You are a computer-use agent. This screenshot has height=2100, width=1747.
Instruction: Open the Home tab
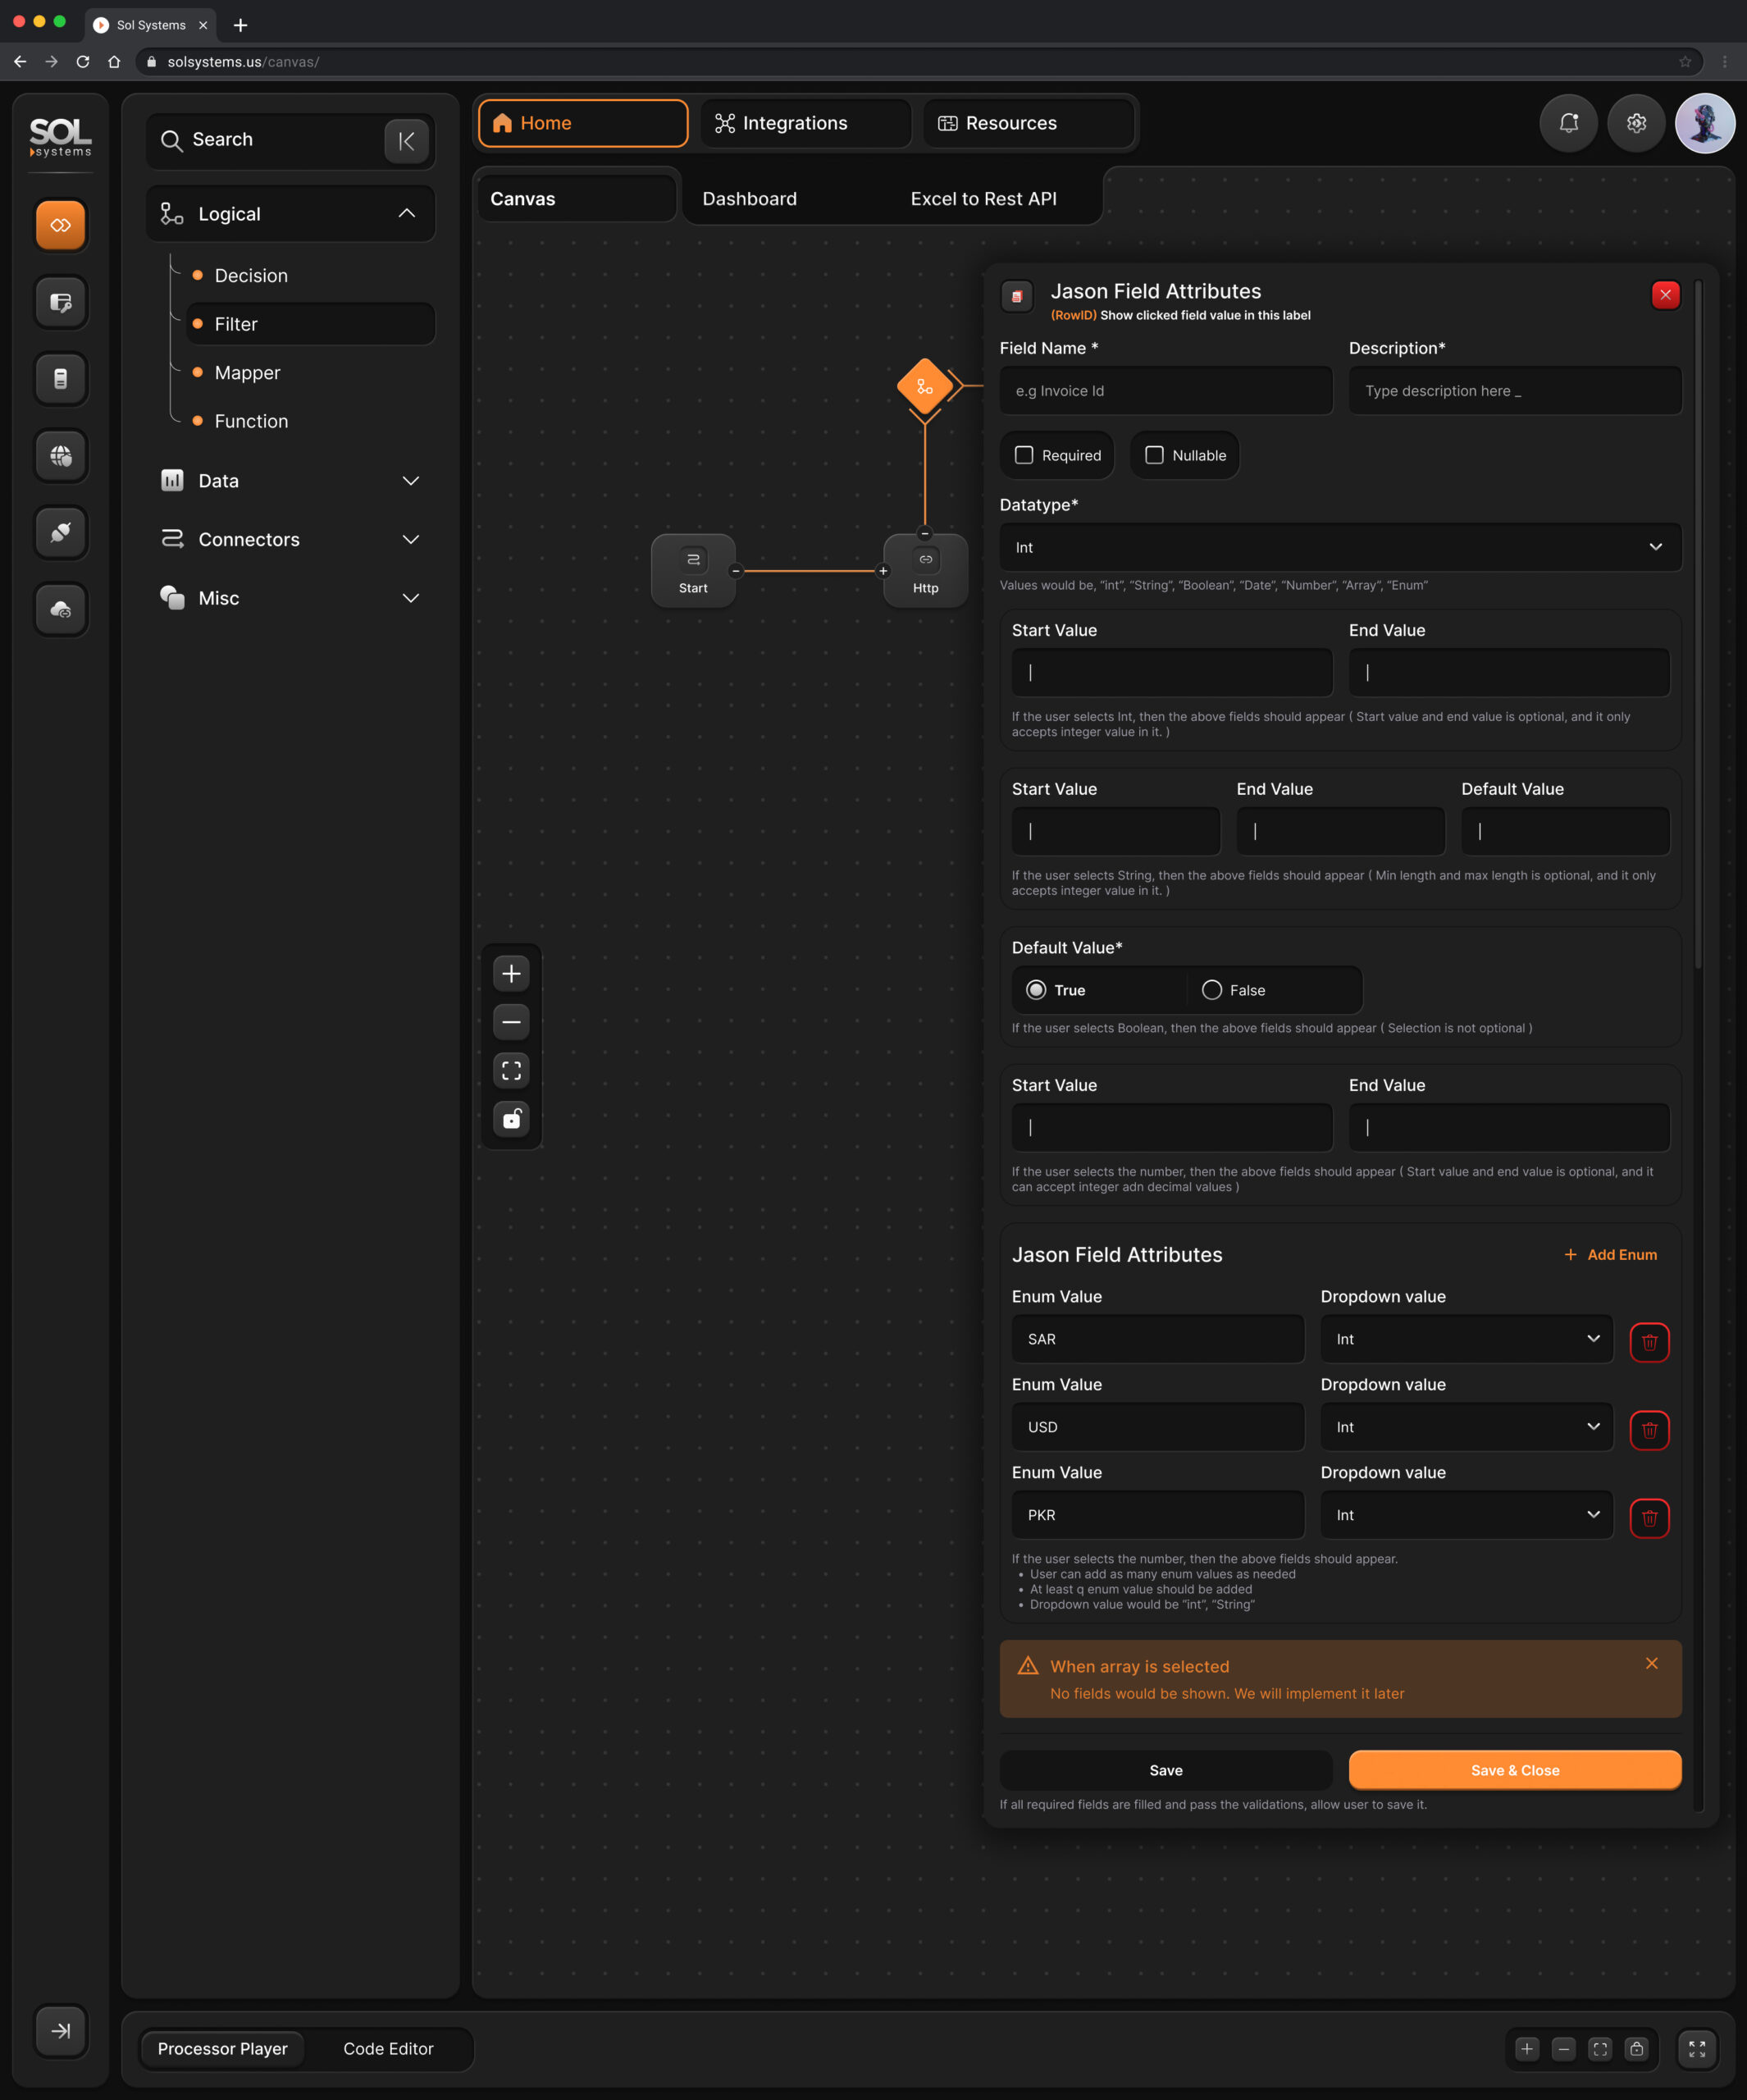coord(583,123)
